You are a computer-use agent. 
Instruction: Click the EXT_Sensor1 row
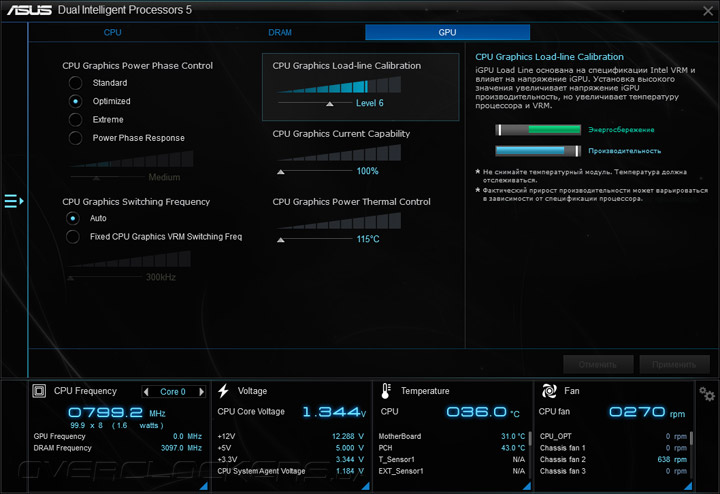click(452, 471)
